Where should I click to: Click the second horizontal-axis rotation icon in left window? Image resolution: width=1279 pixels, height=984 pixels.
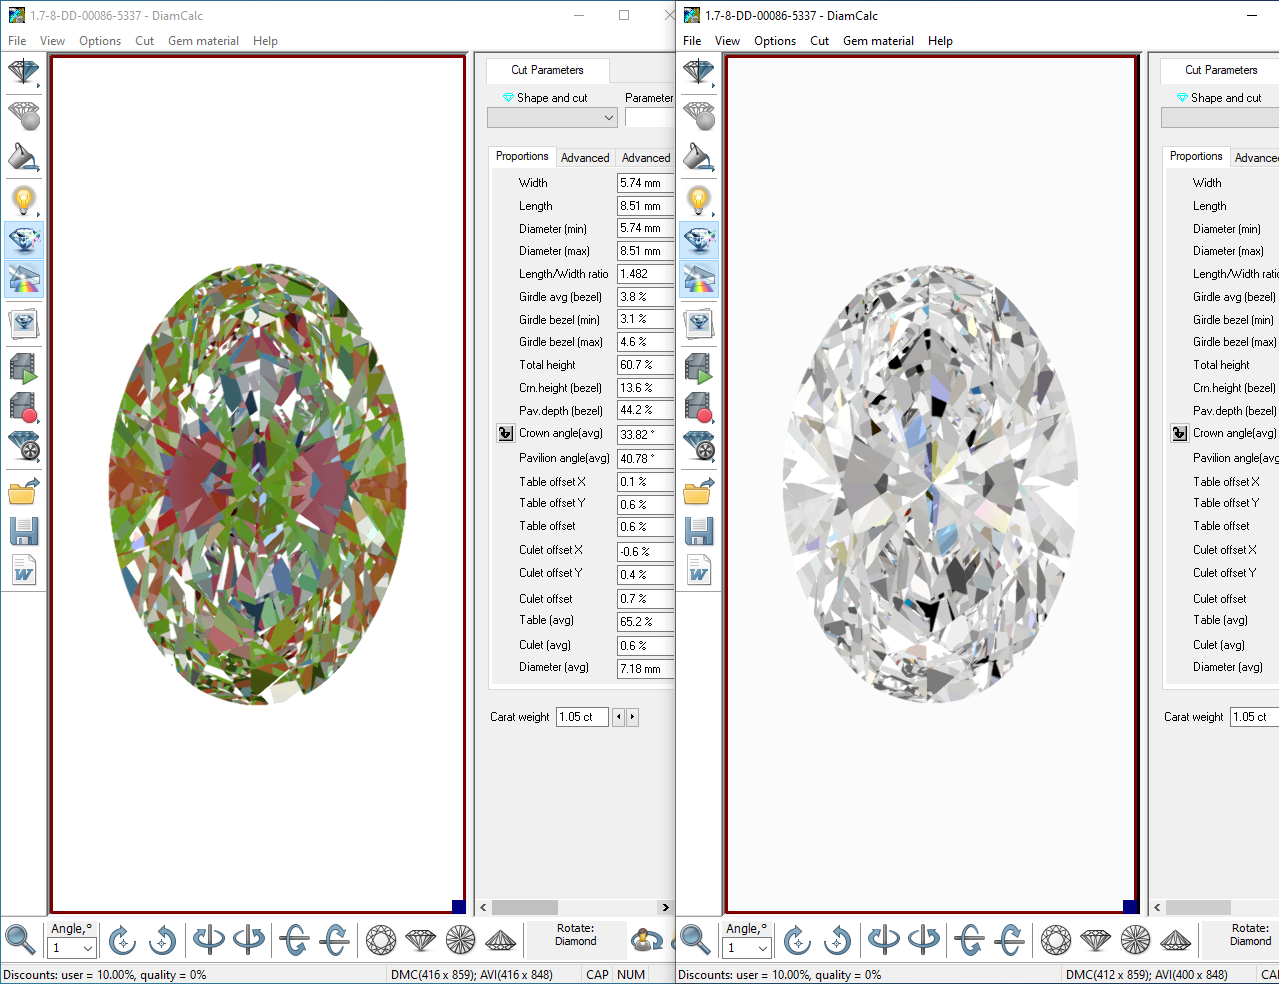pyautogui.click(x=334, y=940)
